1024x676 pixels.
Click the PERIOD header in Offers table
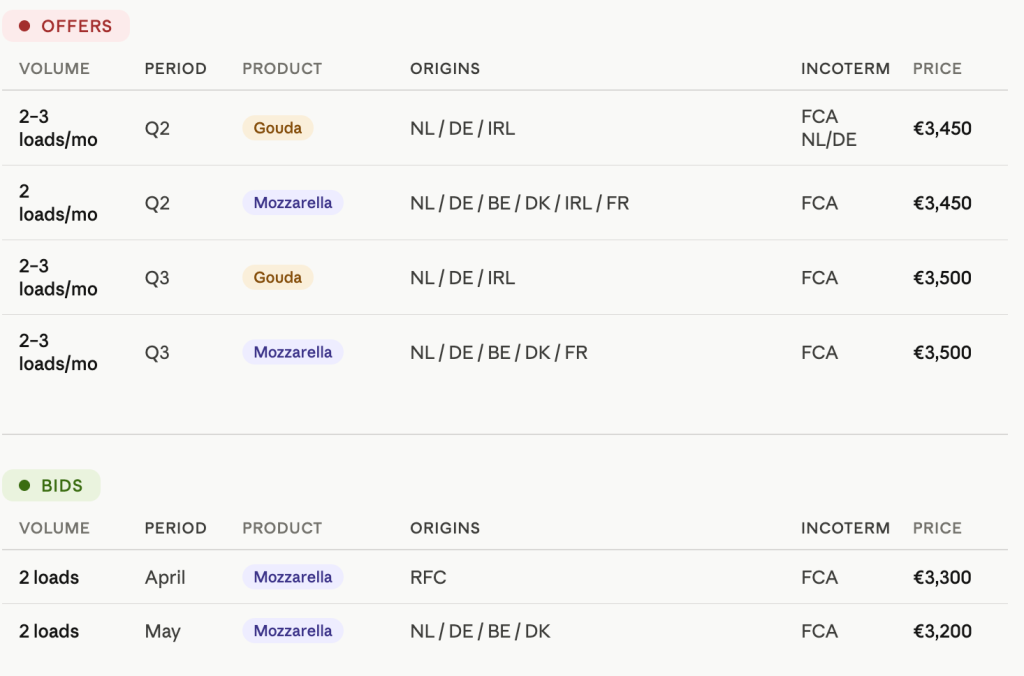point(176,69)
